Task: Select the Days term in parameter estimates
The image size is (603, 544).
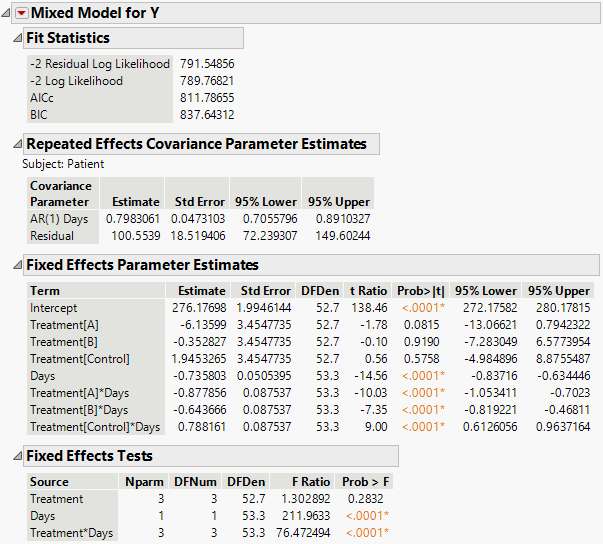Action: (43, 376)
